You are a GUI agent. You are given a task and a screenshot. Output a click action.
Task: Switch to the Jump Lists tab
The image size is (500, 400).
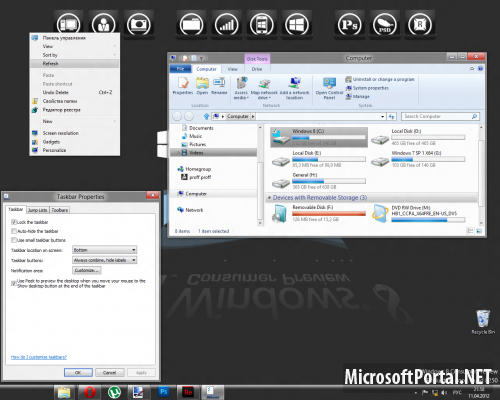coord(37,210)
